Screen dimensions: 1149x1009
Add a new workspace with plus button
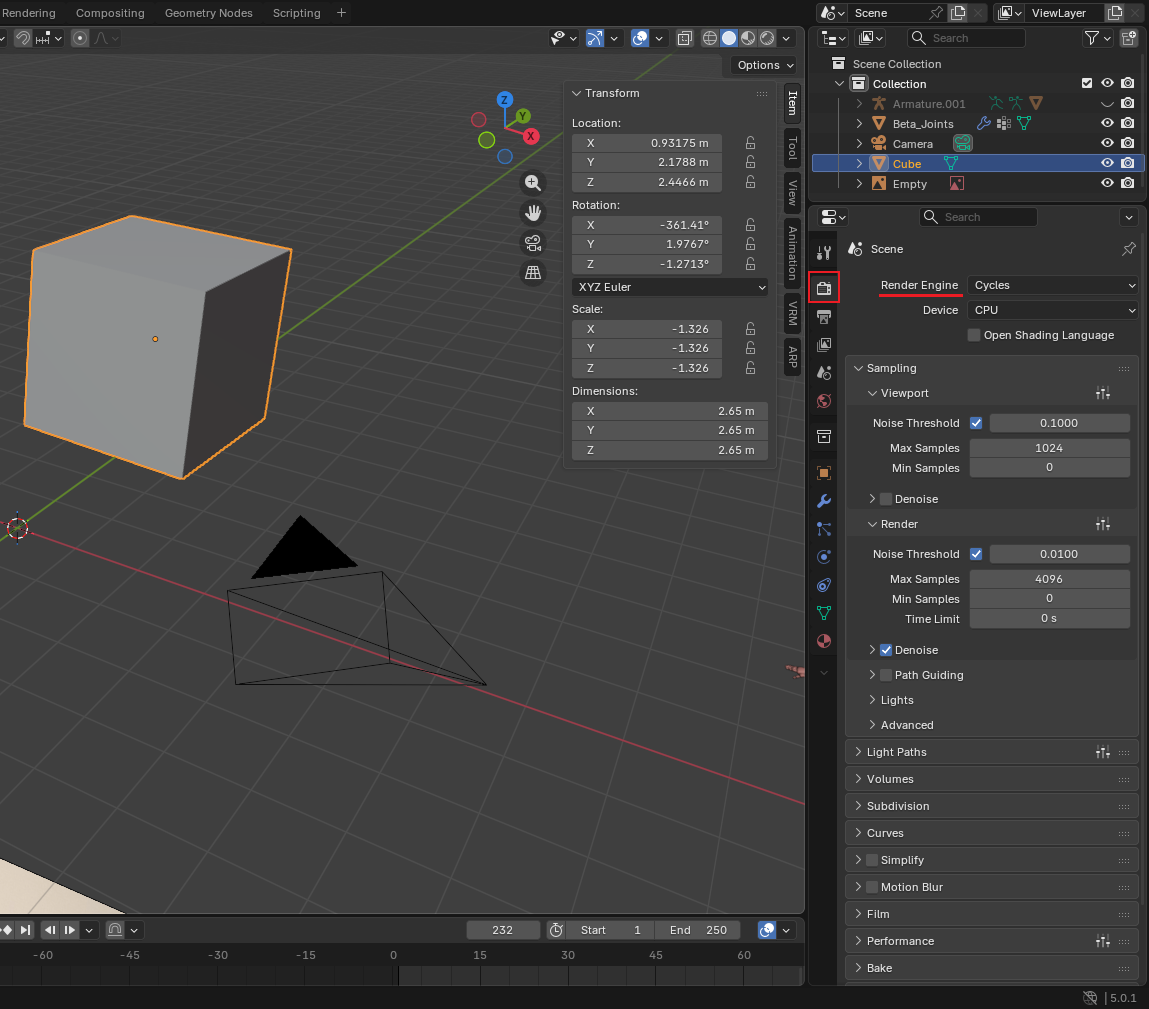click(341, 13)
